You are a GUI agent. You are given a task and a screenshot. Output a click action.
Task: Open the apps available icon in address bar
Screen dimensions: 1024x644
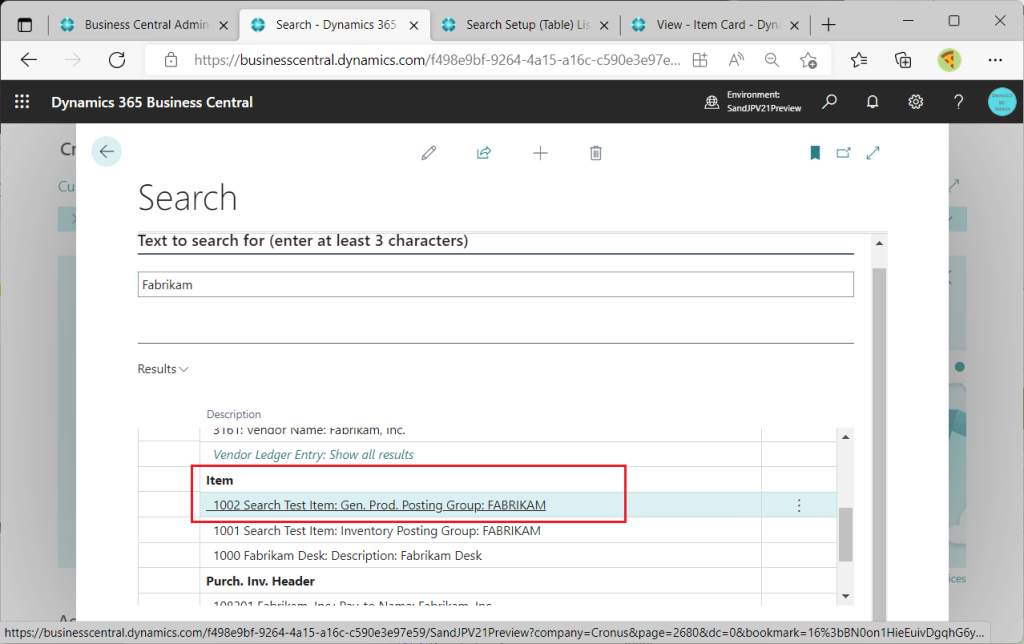coord(700,60)
